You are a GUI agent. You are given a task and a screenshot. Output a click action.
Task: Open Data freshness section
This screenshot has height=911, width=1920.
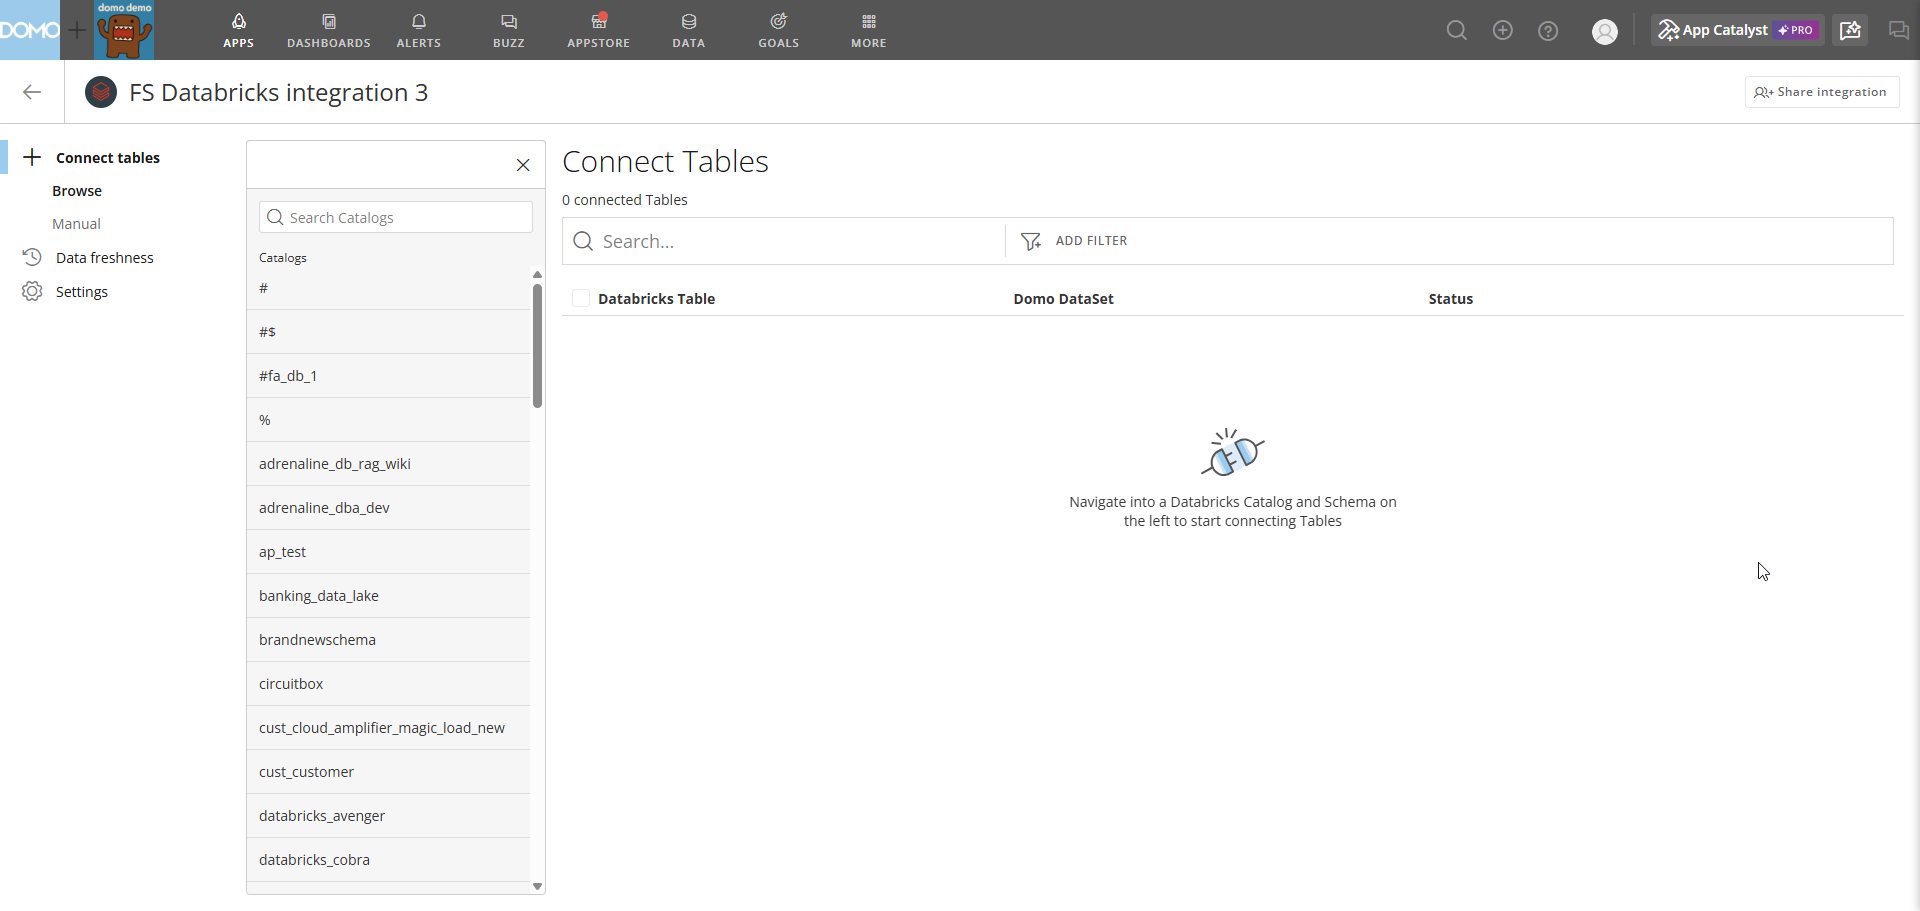[x=105, y=258]
